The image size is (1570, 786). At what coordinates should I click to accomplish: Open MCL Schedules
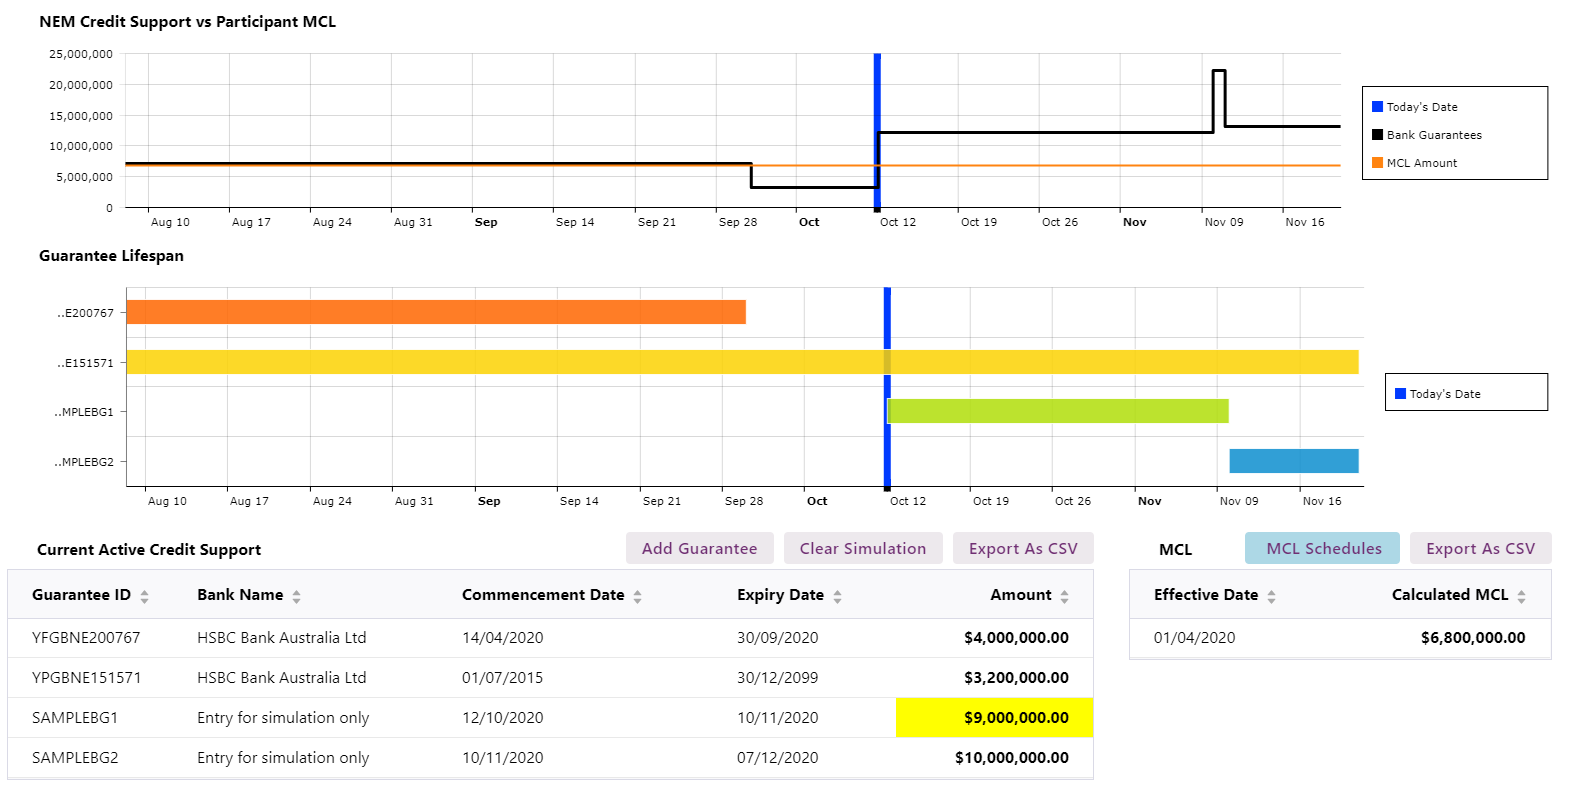[1322, 548]
